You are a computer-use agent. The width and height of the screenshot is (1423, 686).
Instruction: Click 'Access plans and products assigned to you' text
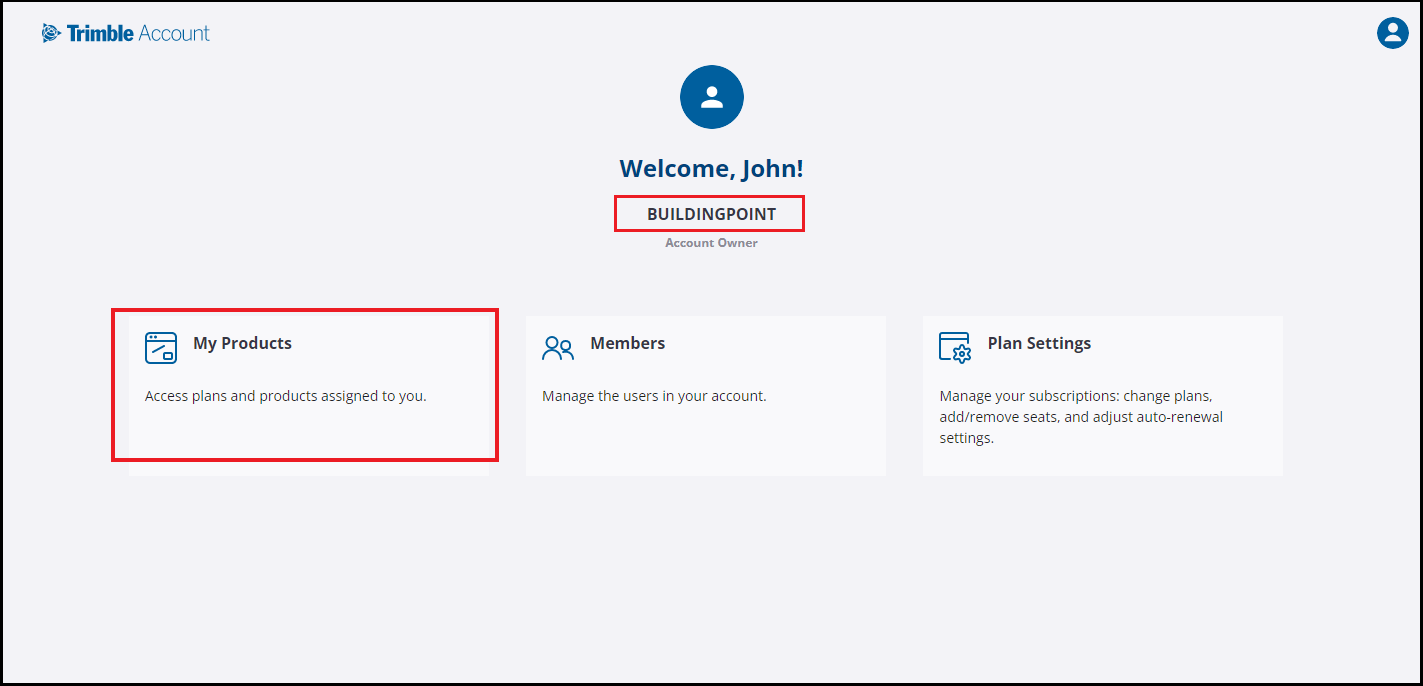(x=286, y=396)
